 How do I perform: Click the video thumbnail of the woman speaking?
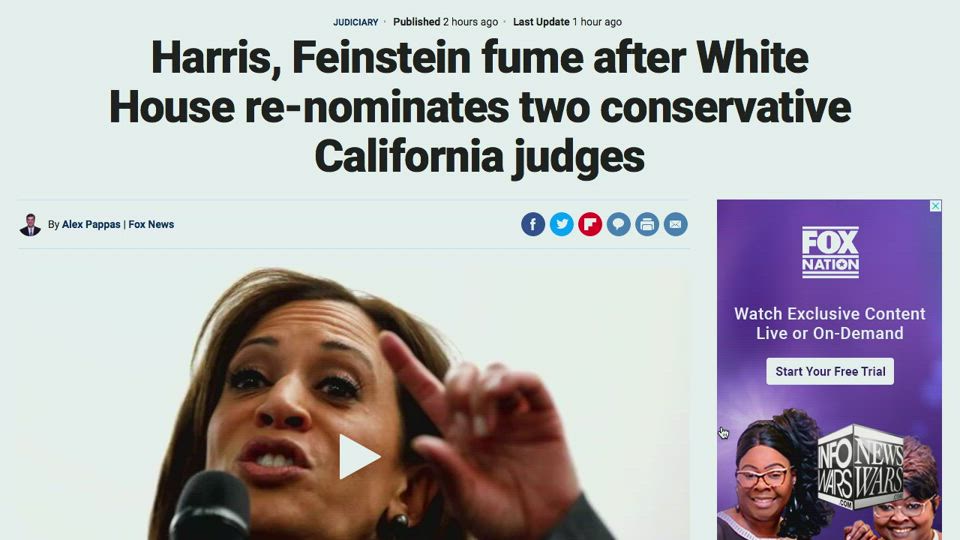(354, 403)
